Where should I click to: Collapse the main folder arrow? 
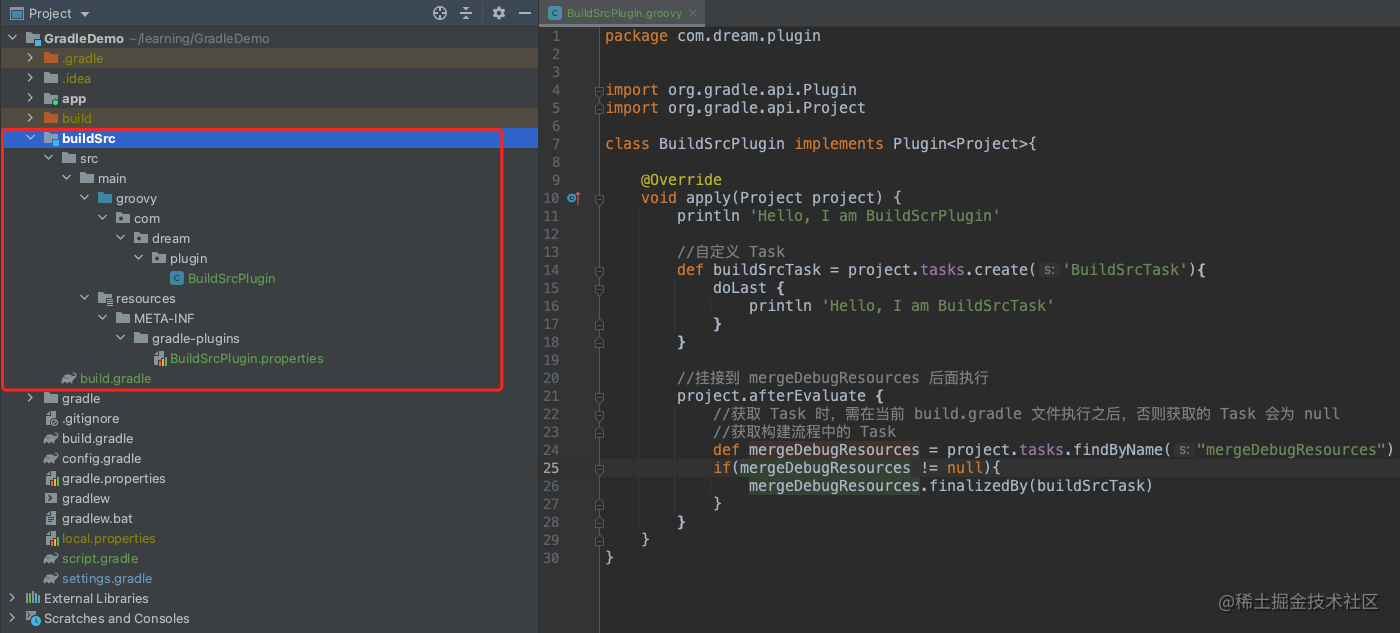pos(66,178)
